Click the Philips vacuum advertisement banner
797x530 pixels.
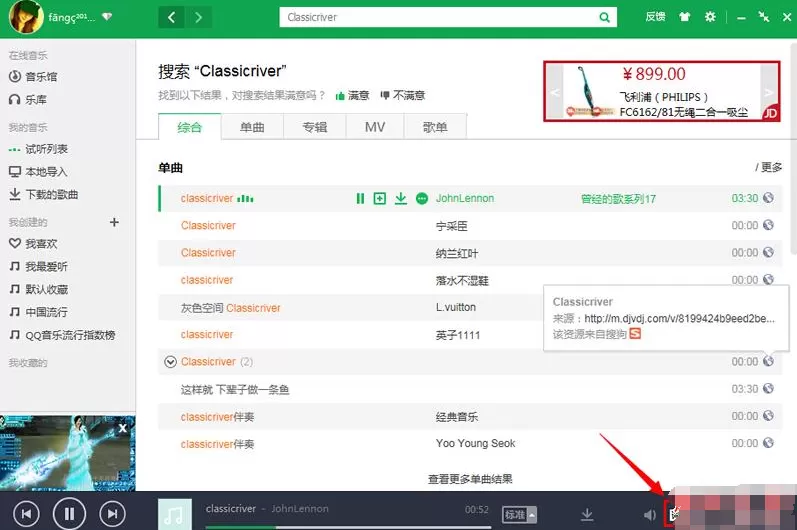(662, 91)
